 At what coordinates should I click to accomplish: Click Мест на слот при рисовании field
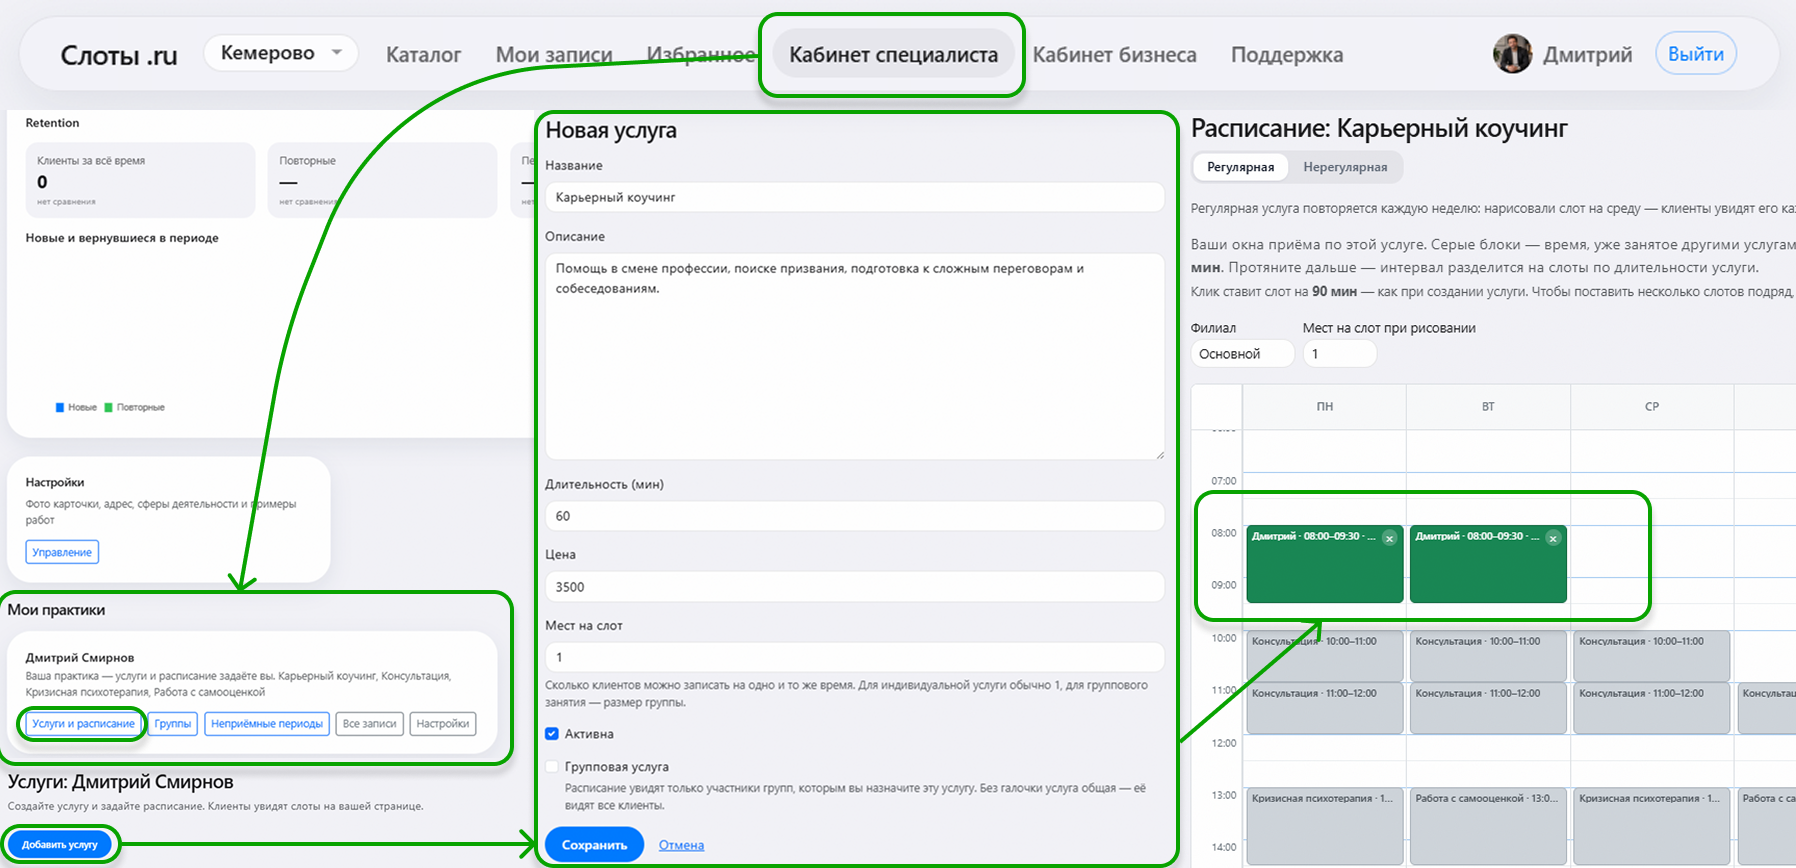(x=1340, y=354)
